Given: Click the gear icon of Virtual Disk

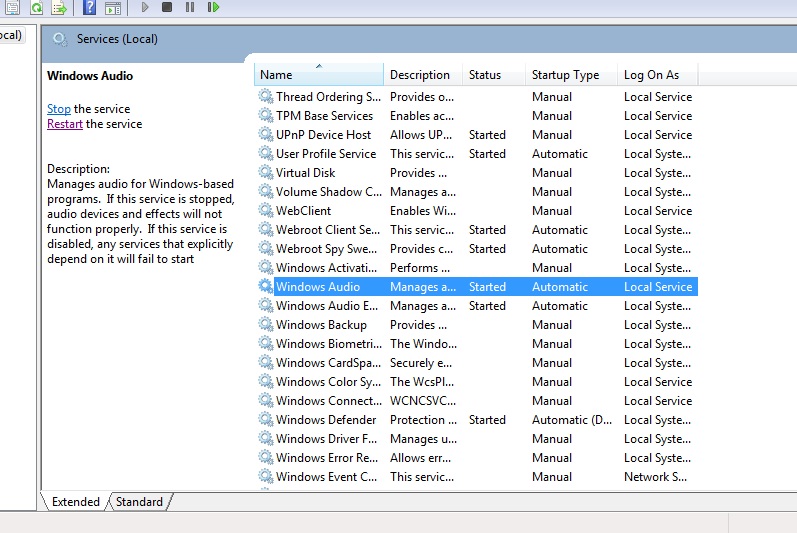Looking at the screenshot, I should 265,172.
